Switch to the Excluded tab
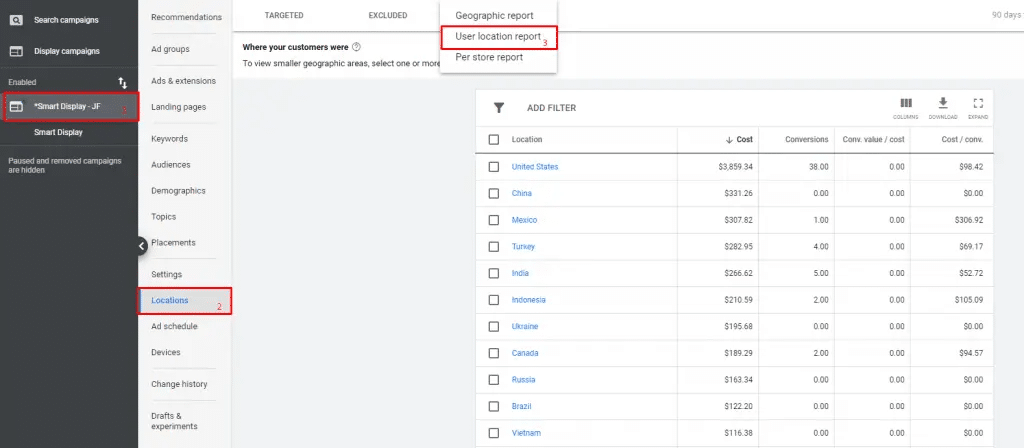 click(x=387, y=16)
